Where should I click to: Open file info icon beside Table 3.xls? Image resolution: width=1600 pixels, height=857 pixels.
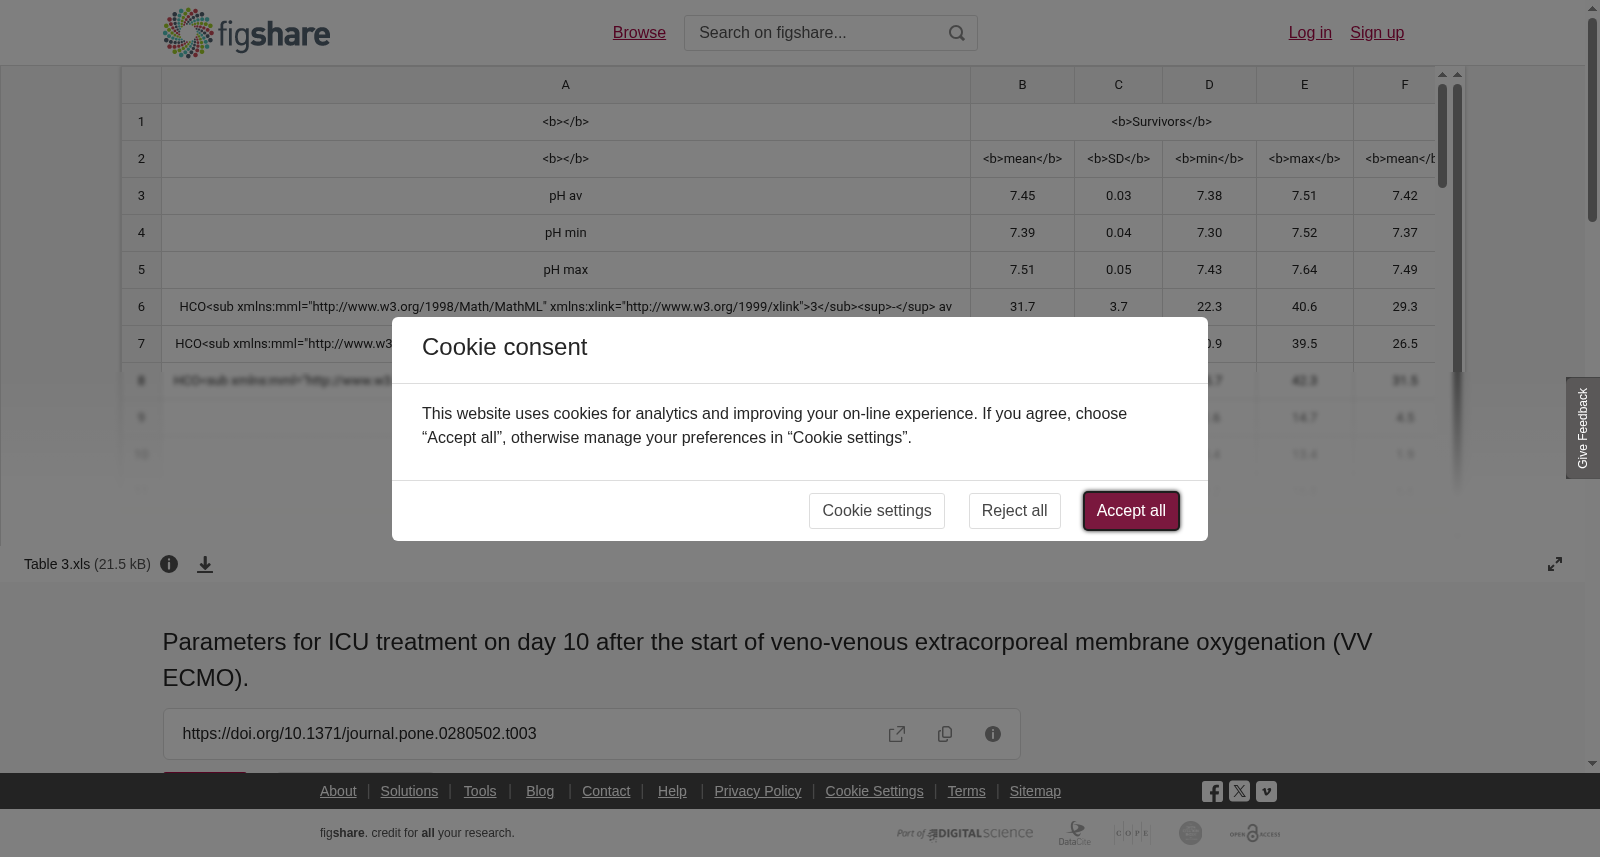click(169, 564)
